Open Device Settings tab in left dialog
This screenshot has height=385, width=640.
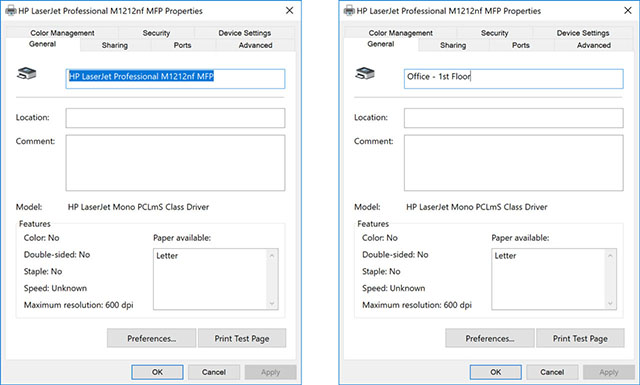click(244, 33)
